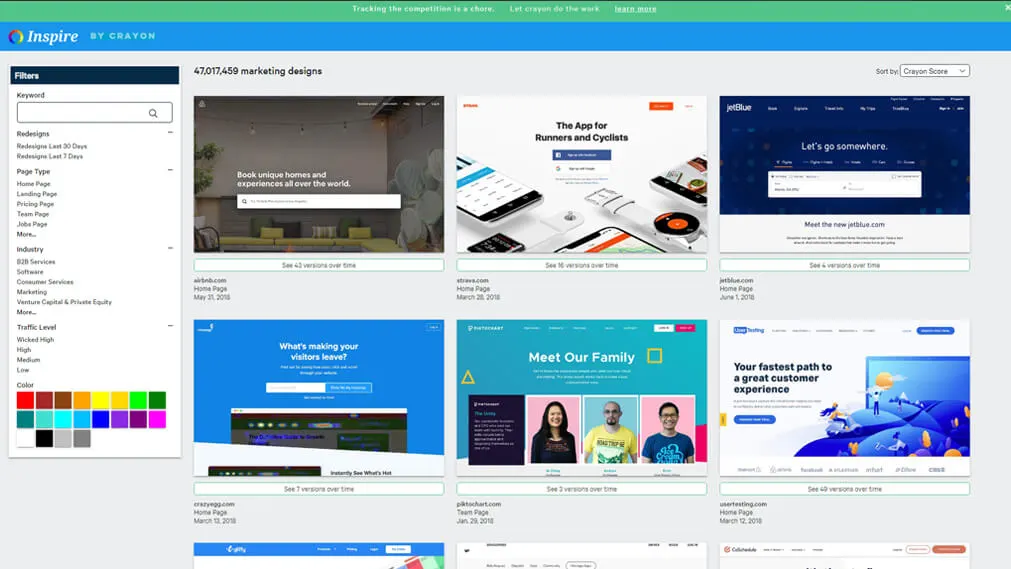This screenshot has width=1011, height=569.
Task: Select Low traffic level
Action: 23,370
